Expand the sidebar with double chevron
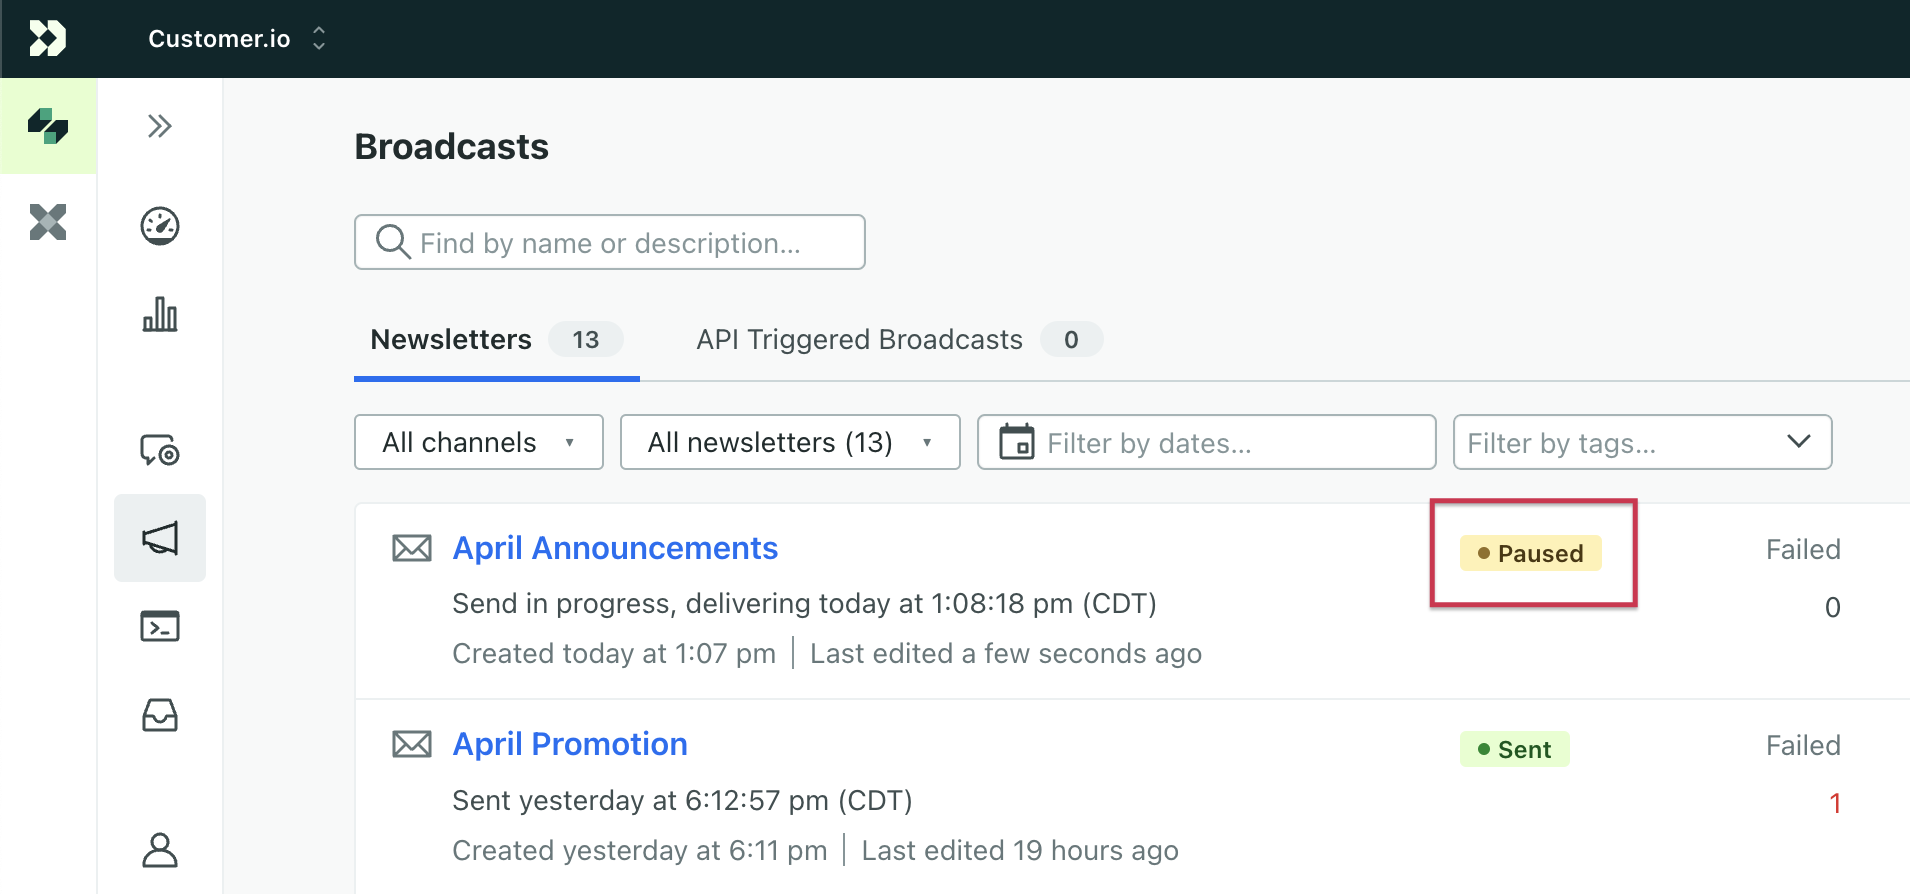 (x=160, y=126)
